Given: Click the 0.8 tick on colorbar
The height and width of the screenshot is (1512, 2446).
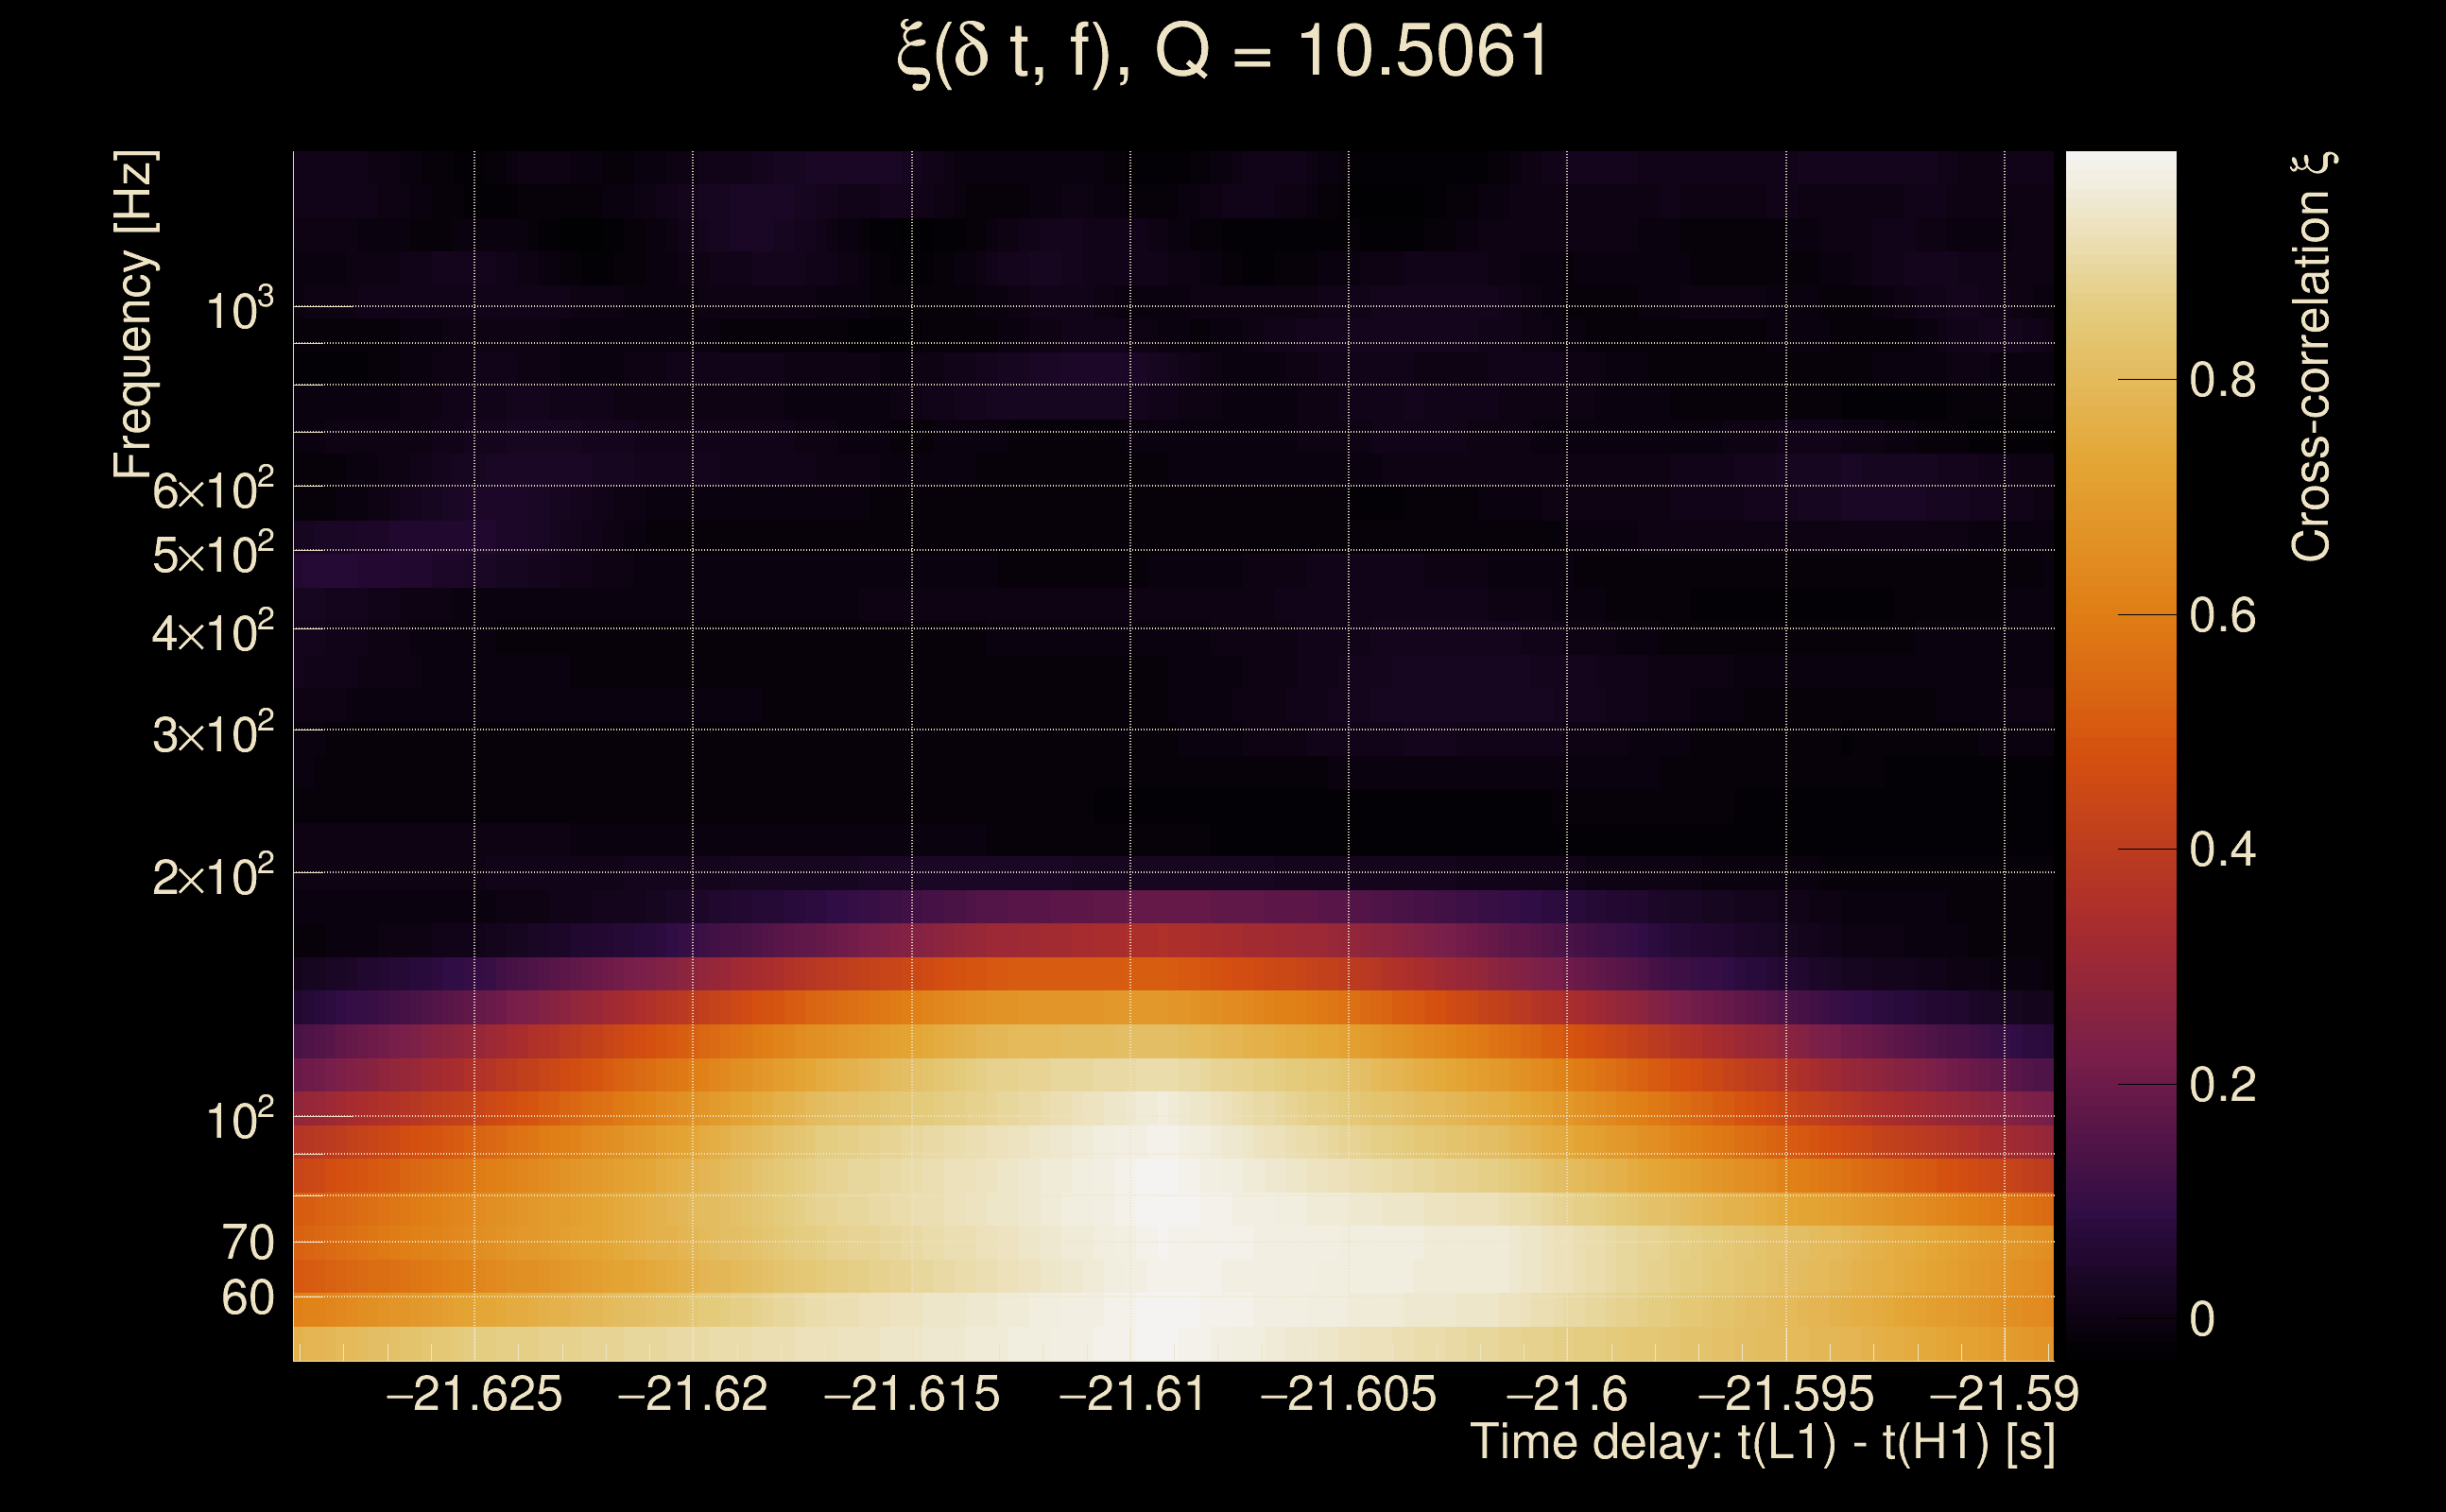Looking at the screenshot, I should click(2222, 380).
